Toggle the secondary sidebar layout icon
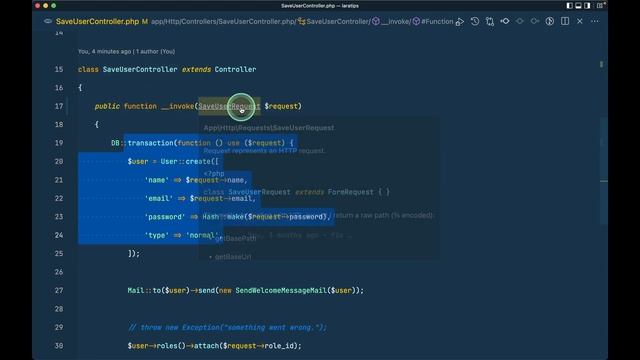 (x=587, y=6)
